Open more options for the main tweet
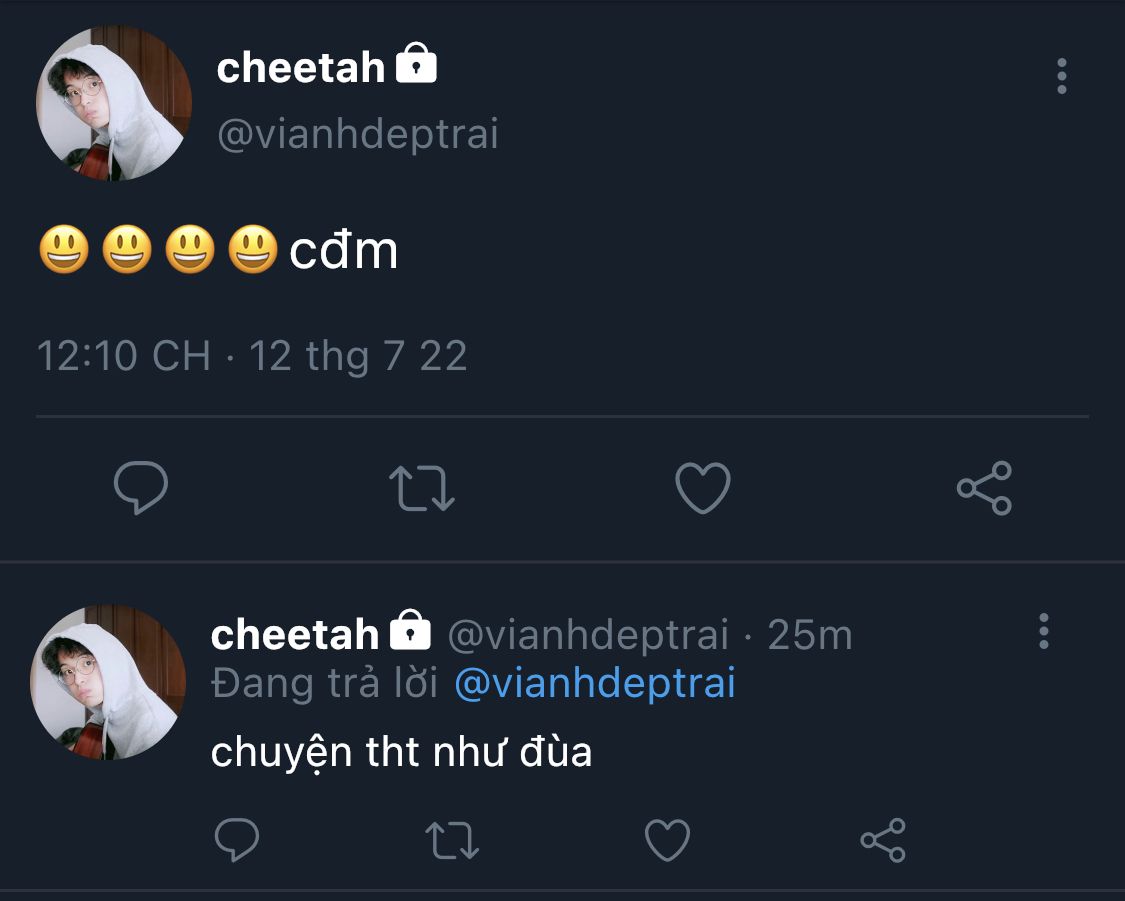 (1061, 76)
